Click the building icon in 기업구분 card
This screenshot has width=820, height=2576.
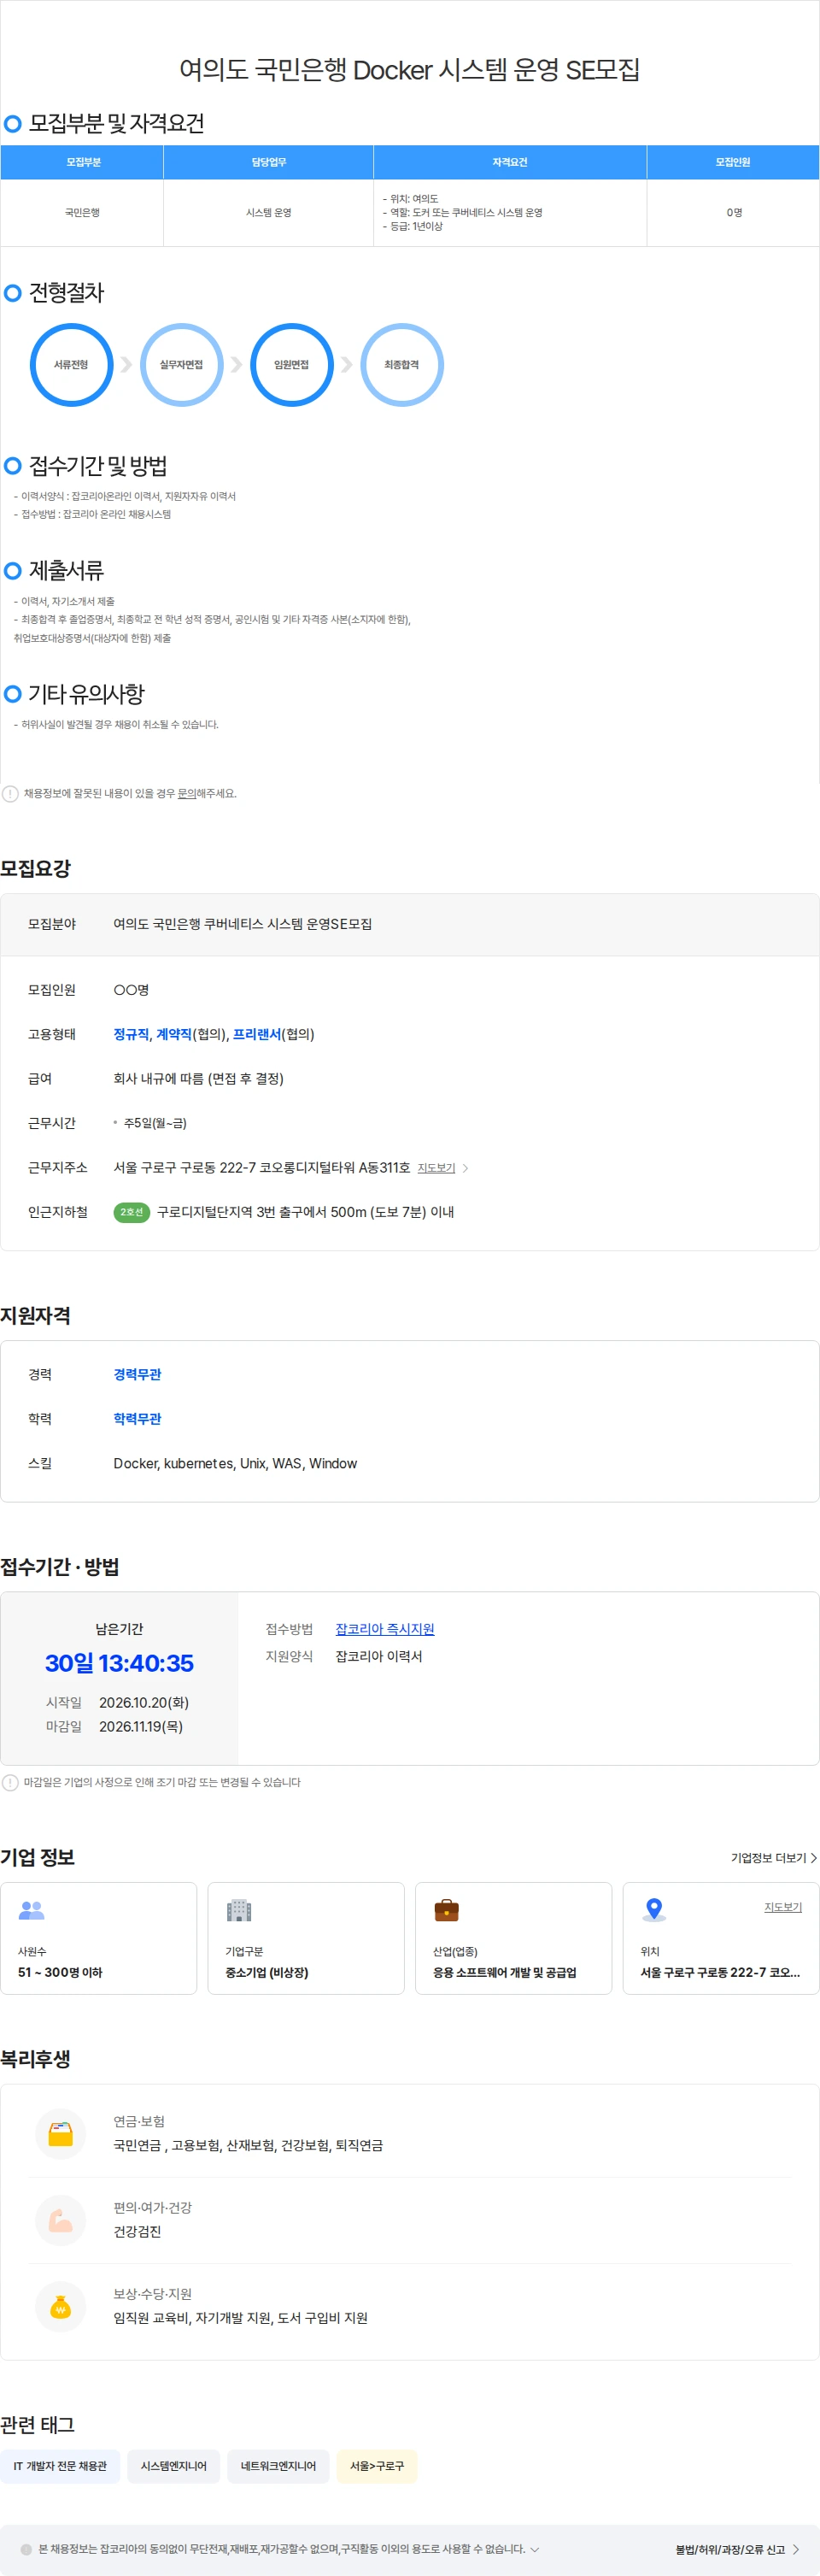[x=239, y=1910]
